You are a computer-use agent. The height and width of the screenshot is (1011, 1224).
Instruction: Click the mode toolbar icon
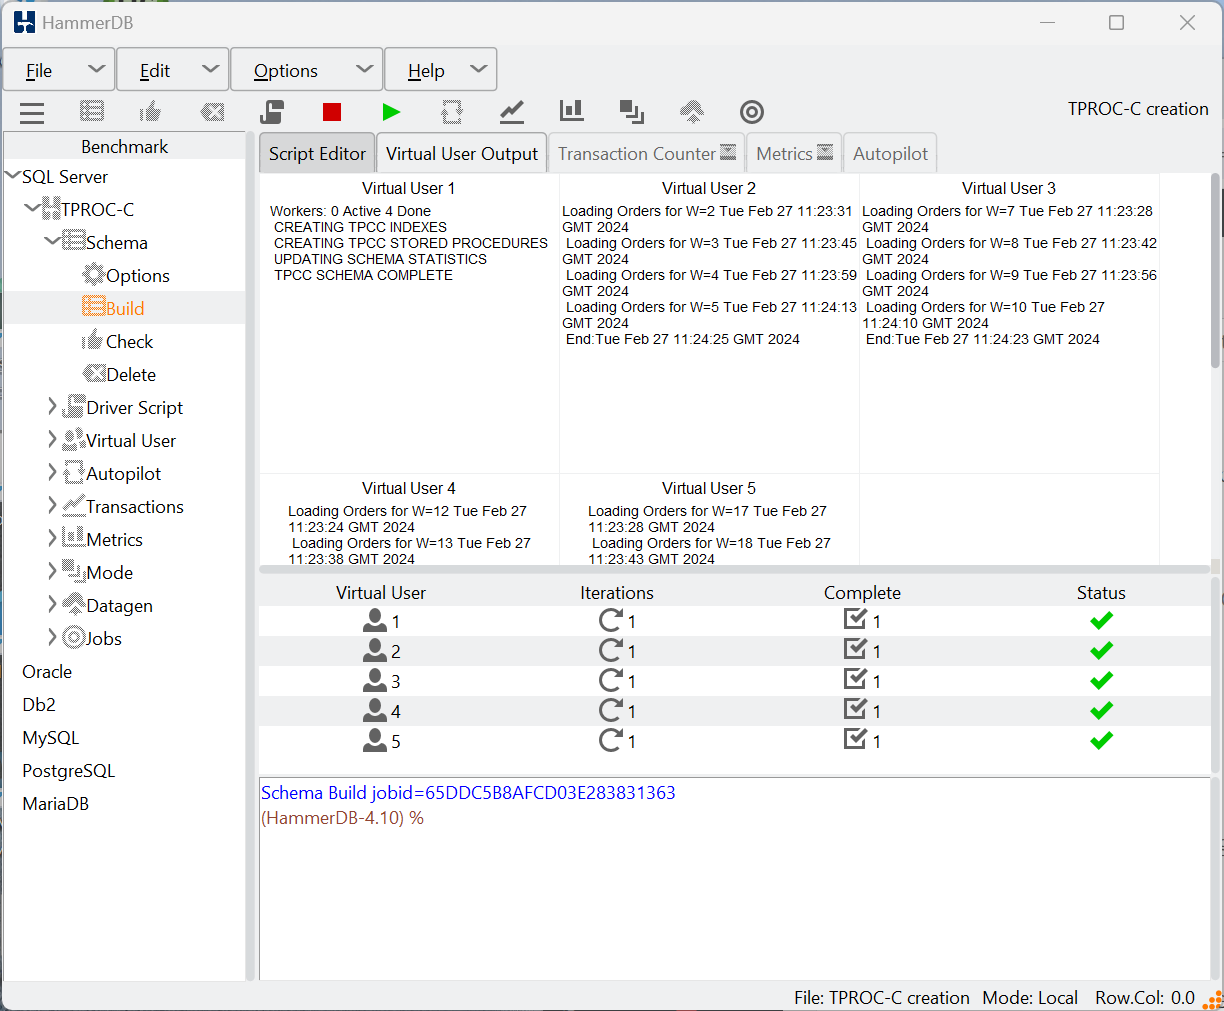632,111
